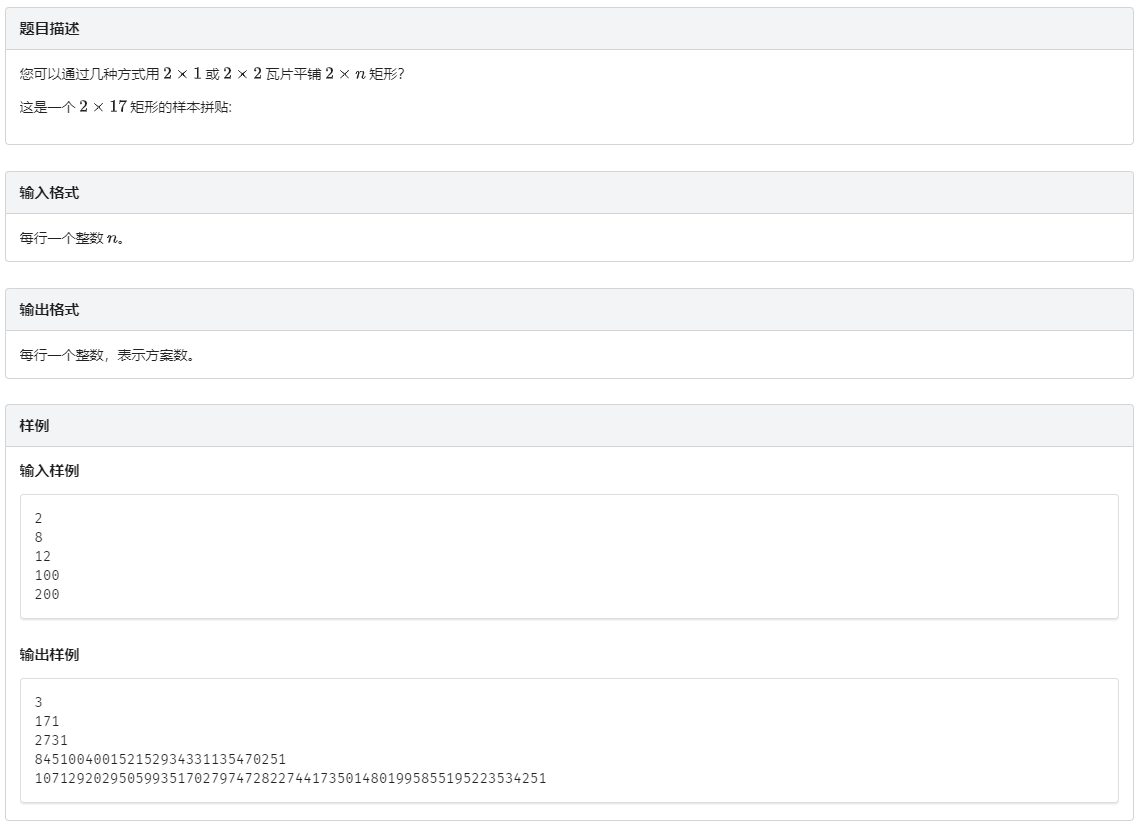Screen dimensions: 1142x829
Task: Click the input sample value 12
Action: pyautogui.click(x=42, y=557)
